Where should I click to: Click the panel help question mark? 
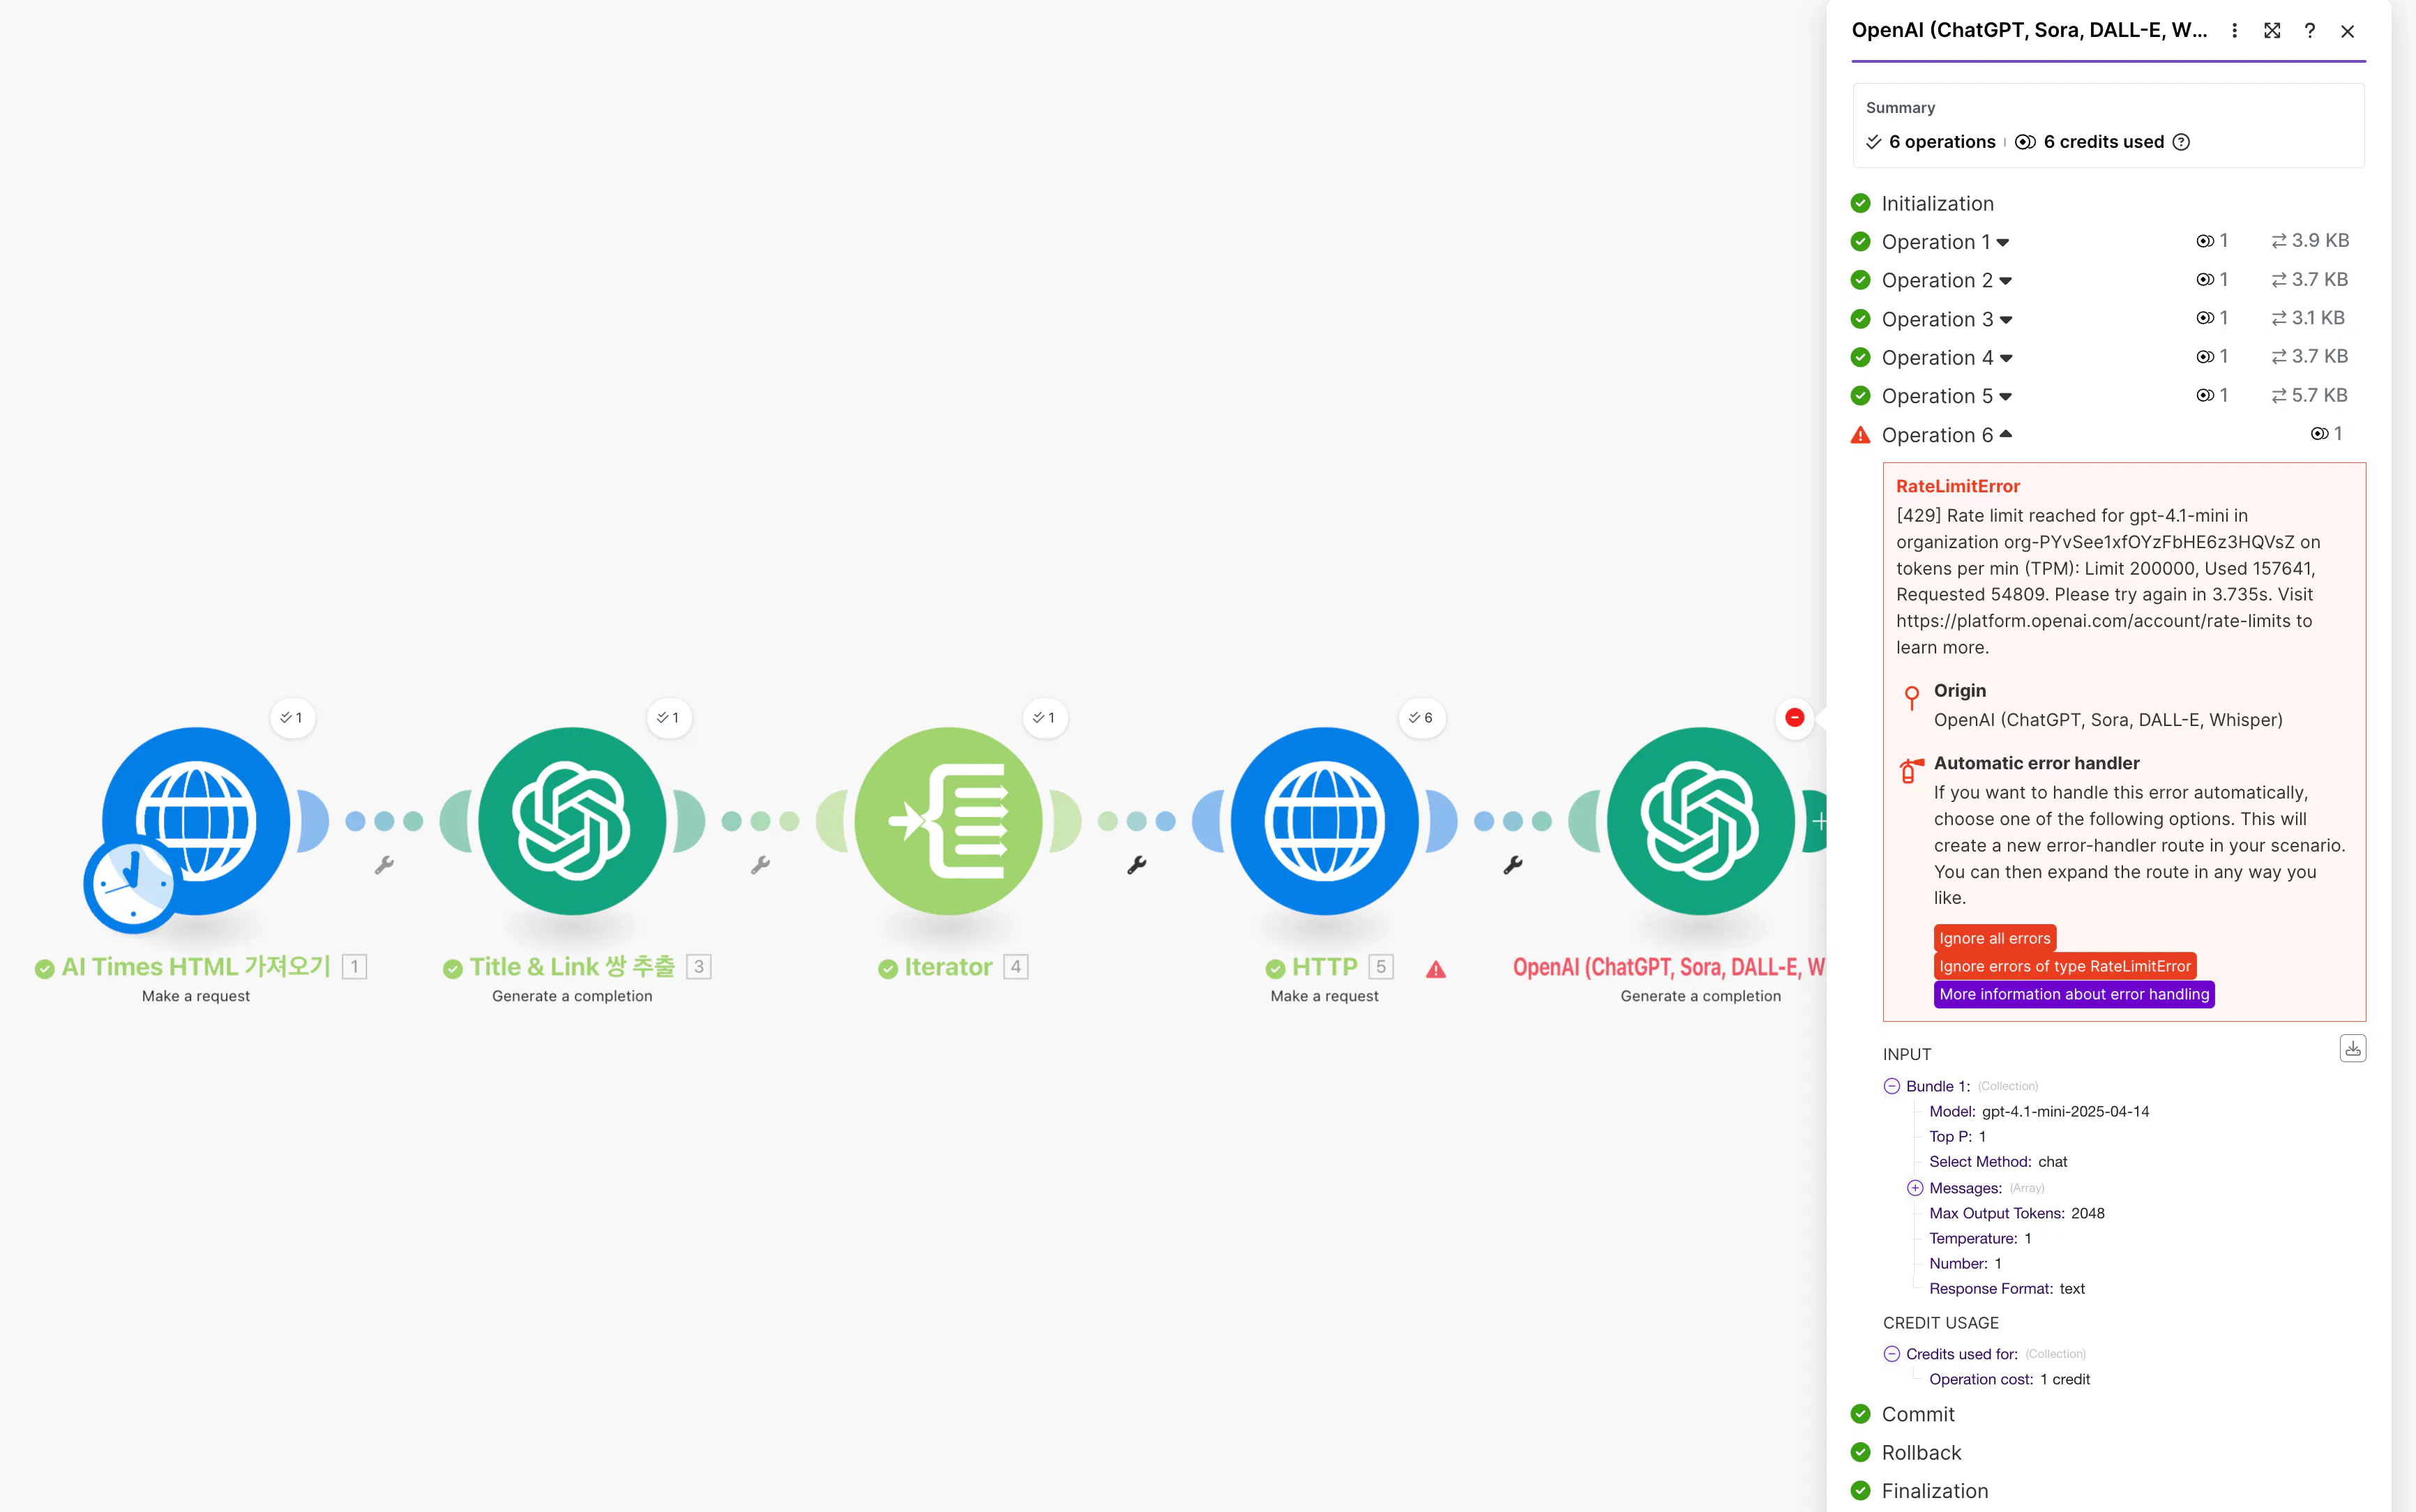pos(2310,31)
